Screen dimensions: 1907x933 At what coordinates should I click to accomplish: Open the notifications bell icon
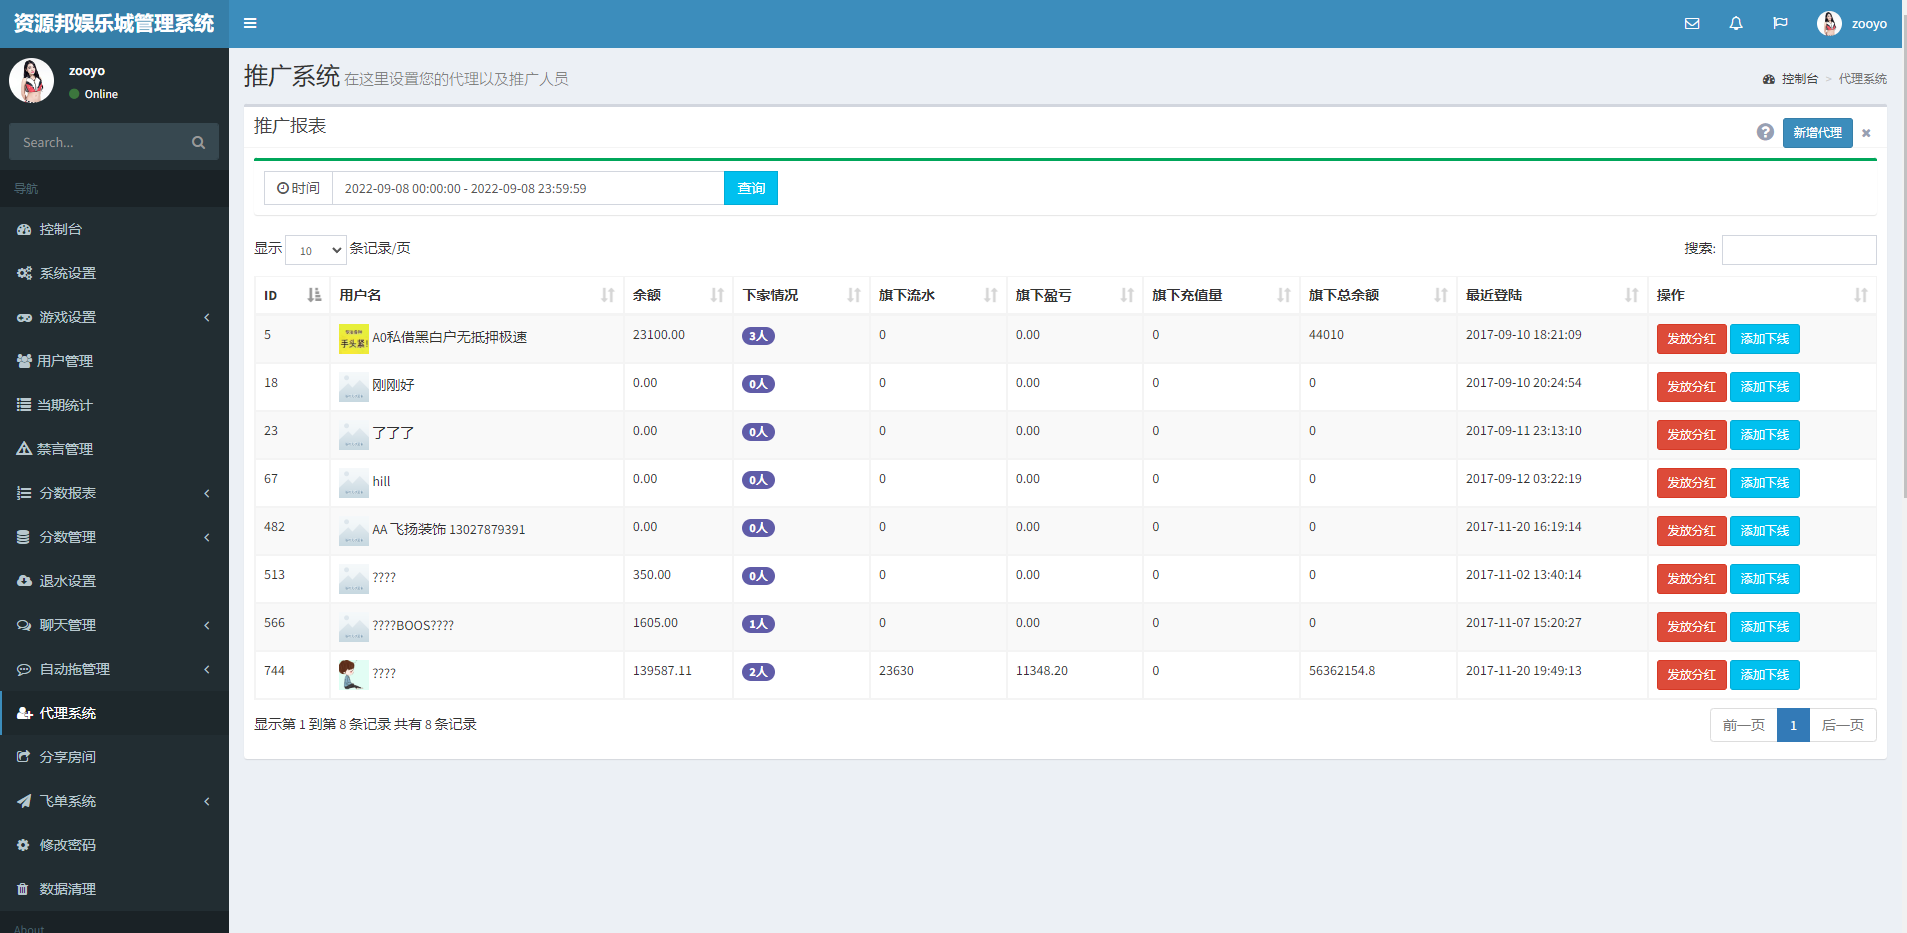click(x=1735, y=24)
